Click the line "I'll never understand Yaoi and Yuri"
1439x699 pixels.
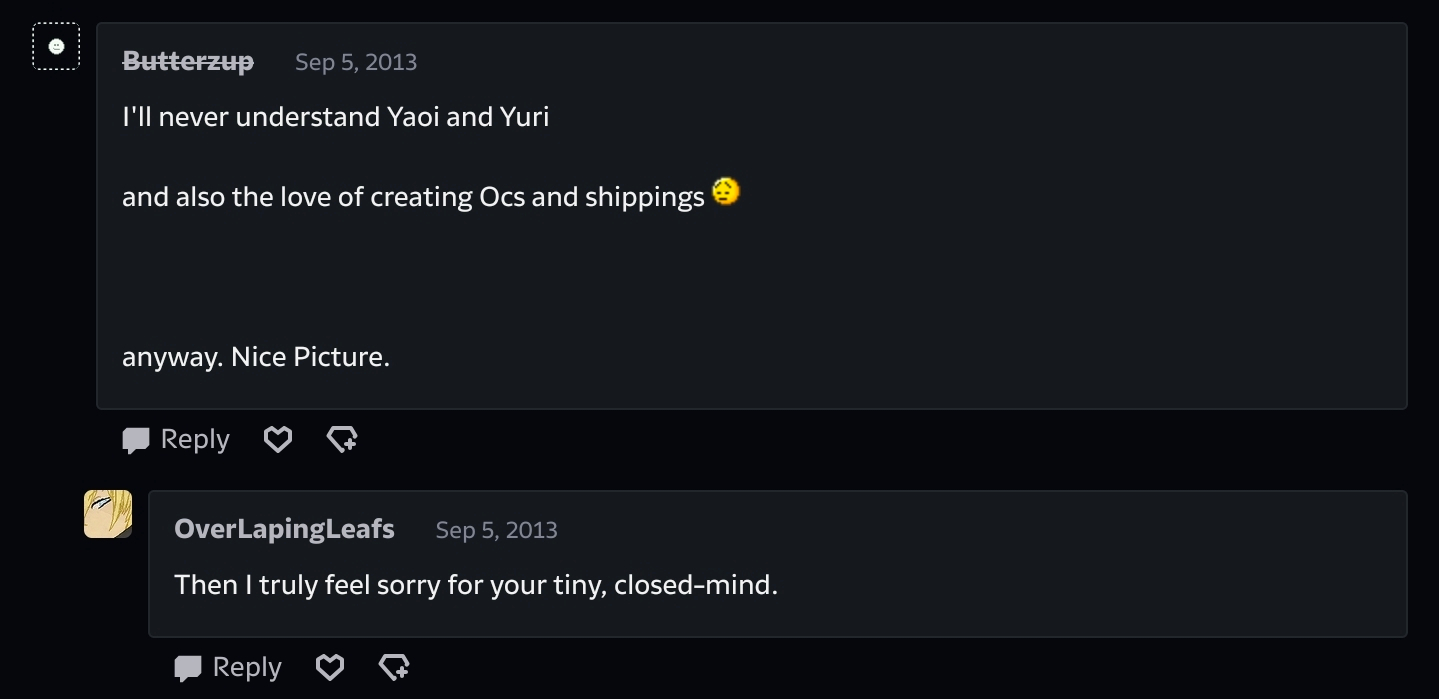point(335,117)
